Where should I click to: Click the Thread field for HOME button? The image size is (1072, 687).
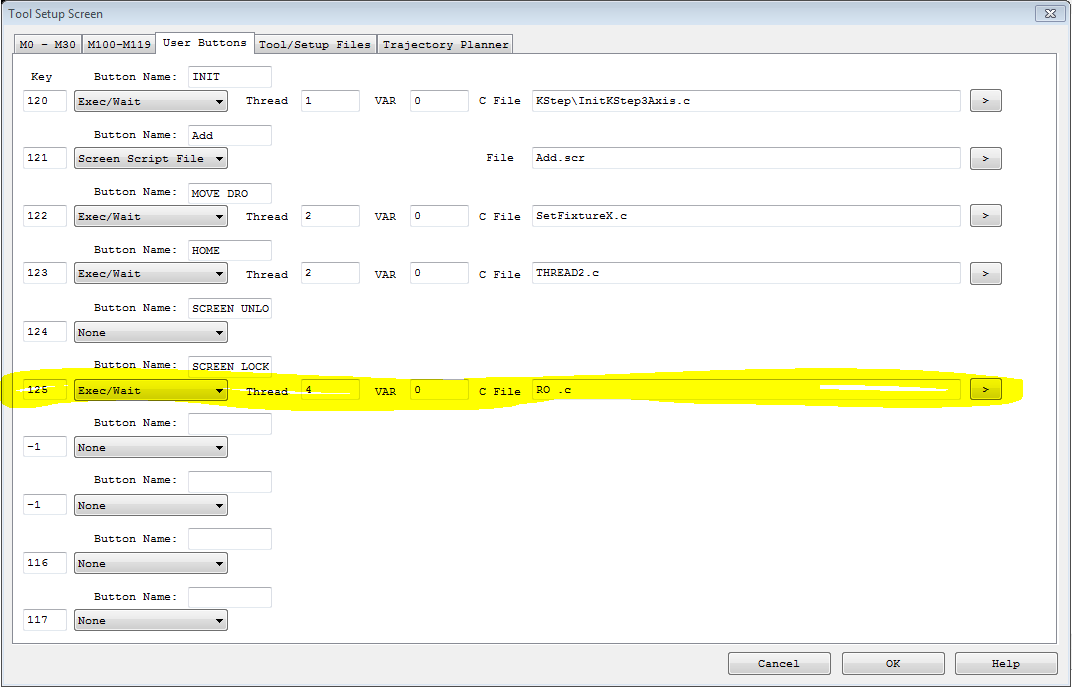pyautogui.click(x=330, y=274)
